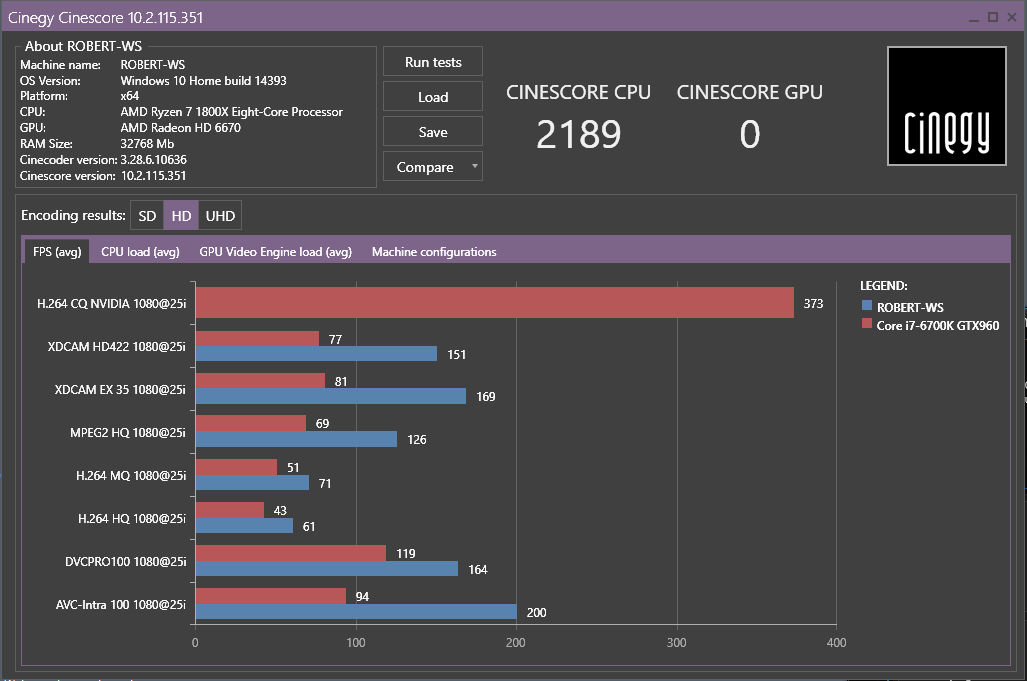View GPU Video Engine load (avg) tab
Image resolution: width=1027 pixels, height=681 pixels.
[275, 251]
